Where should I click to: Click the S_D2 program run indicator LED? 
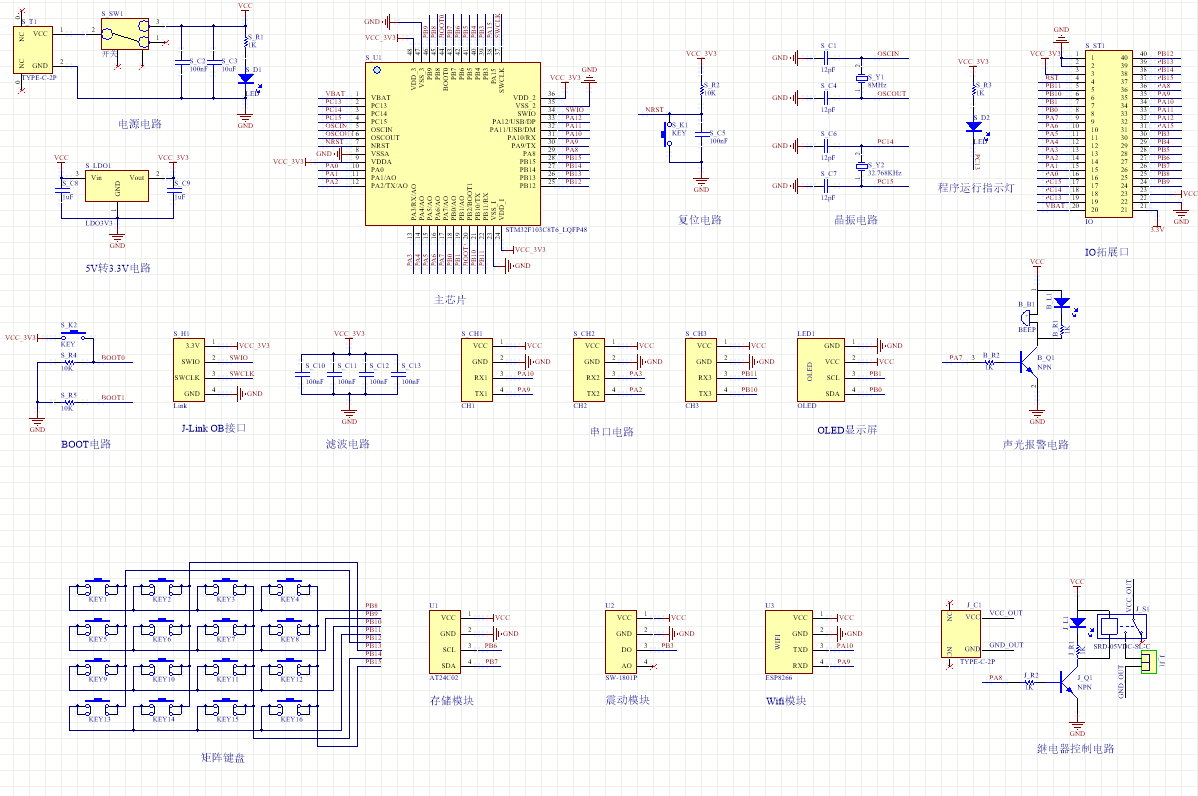(x=974, y=127)
